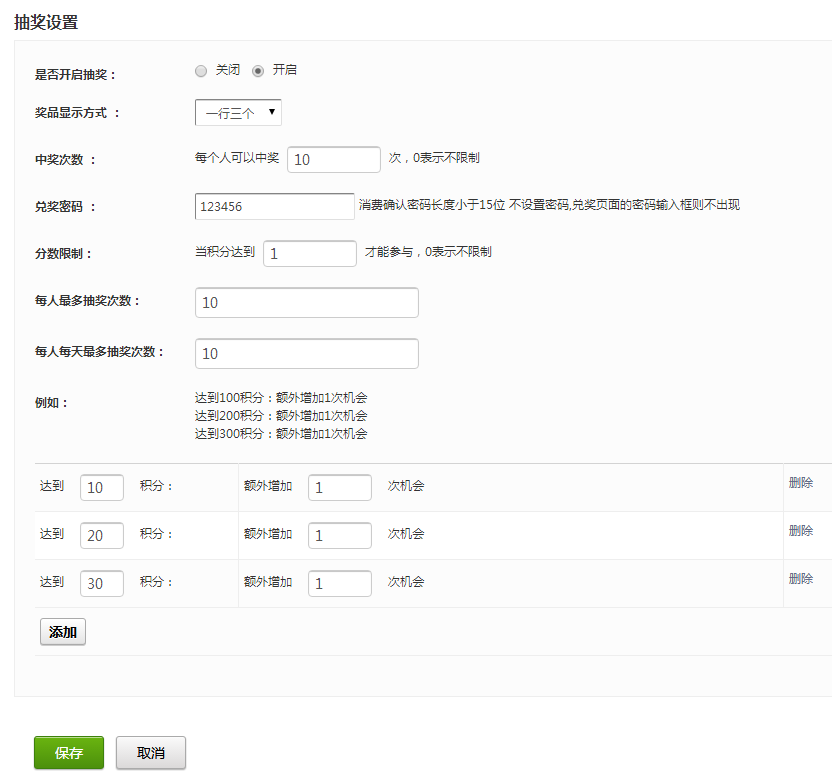Delete the 10积分 rule row
The width and height of the screenshot is (832, 773).
801,482
